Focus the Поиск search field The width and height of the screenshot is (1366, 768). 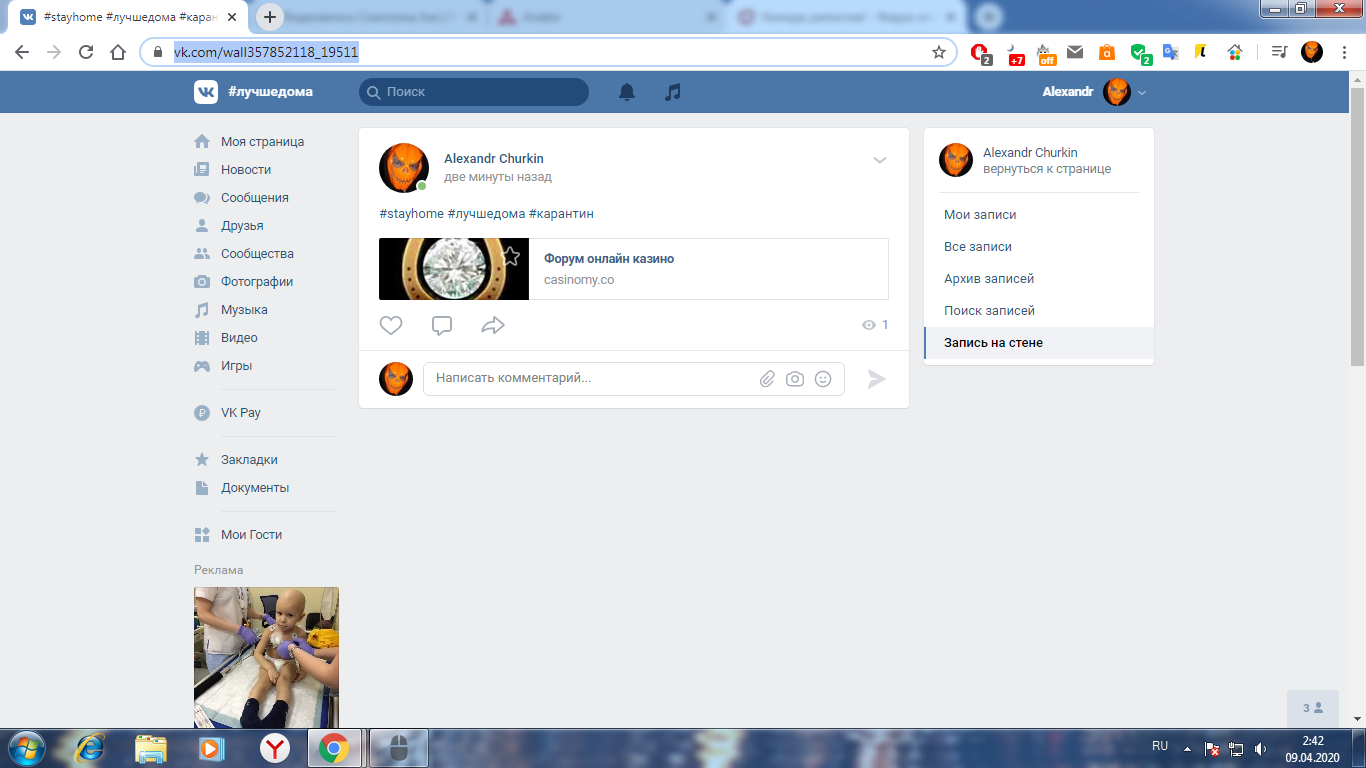tap(474, 92)
